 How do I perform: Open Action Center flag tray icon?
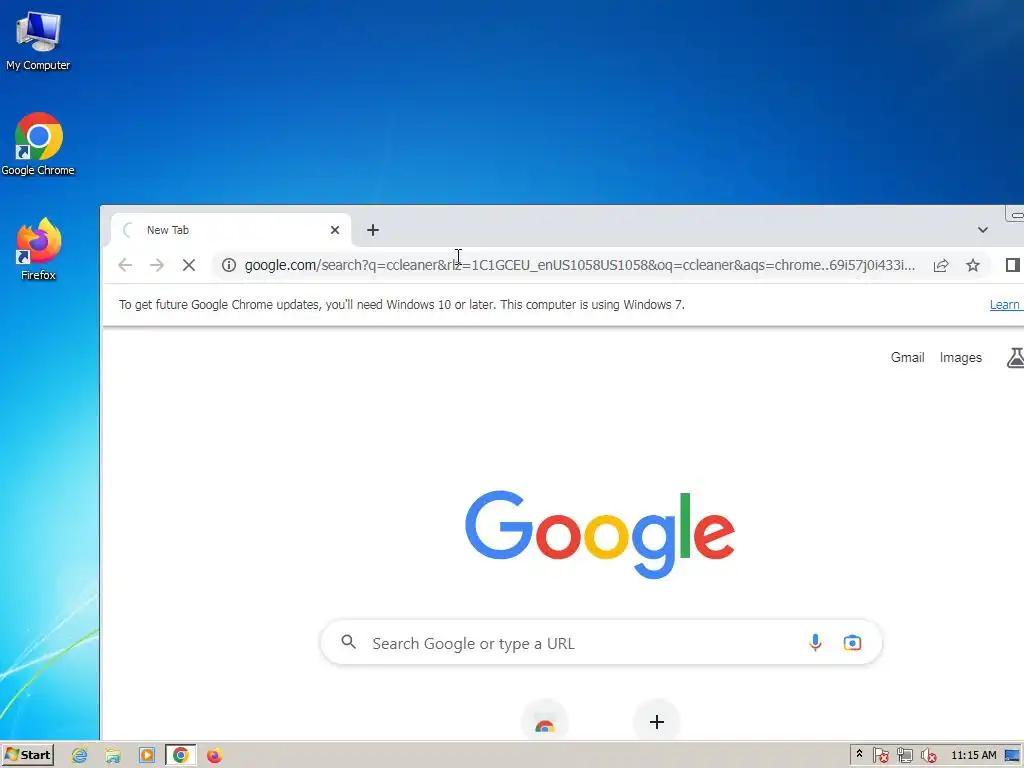(x=880, y=756)
